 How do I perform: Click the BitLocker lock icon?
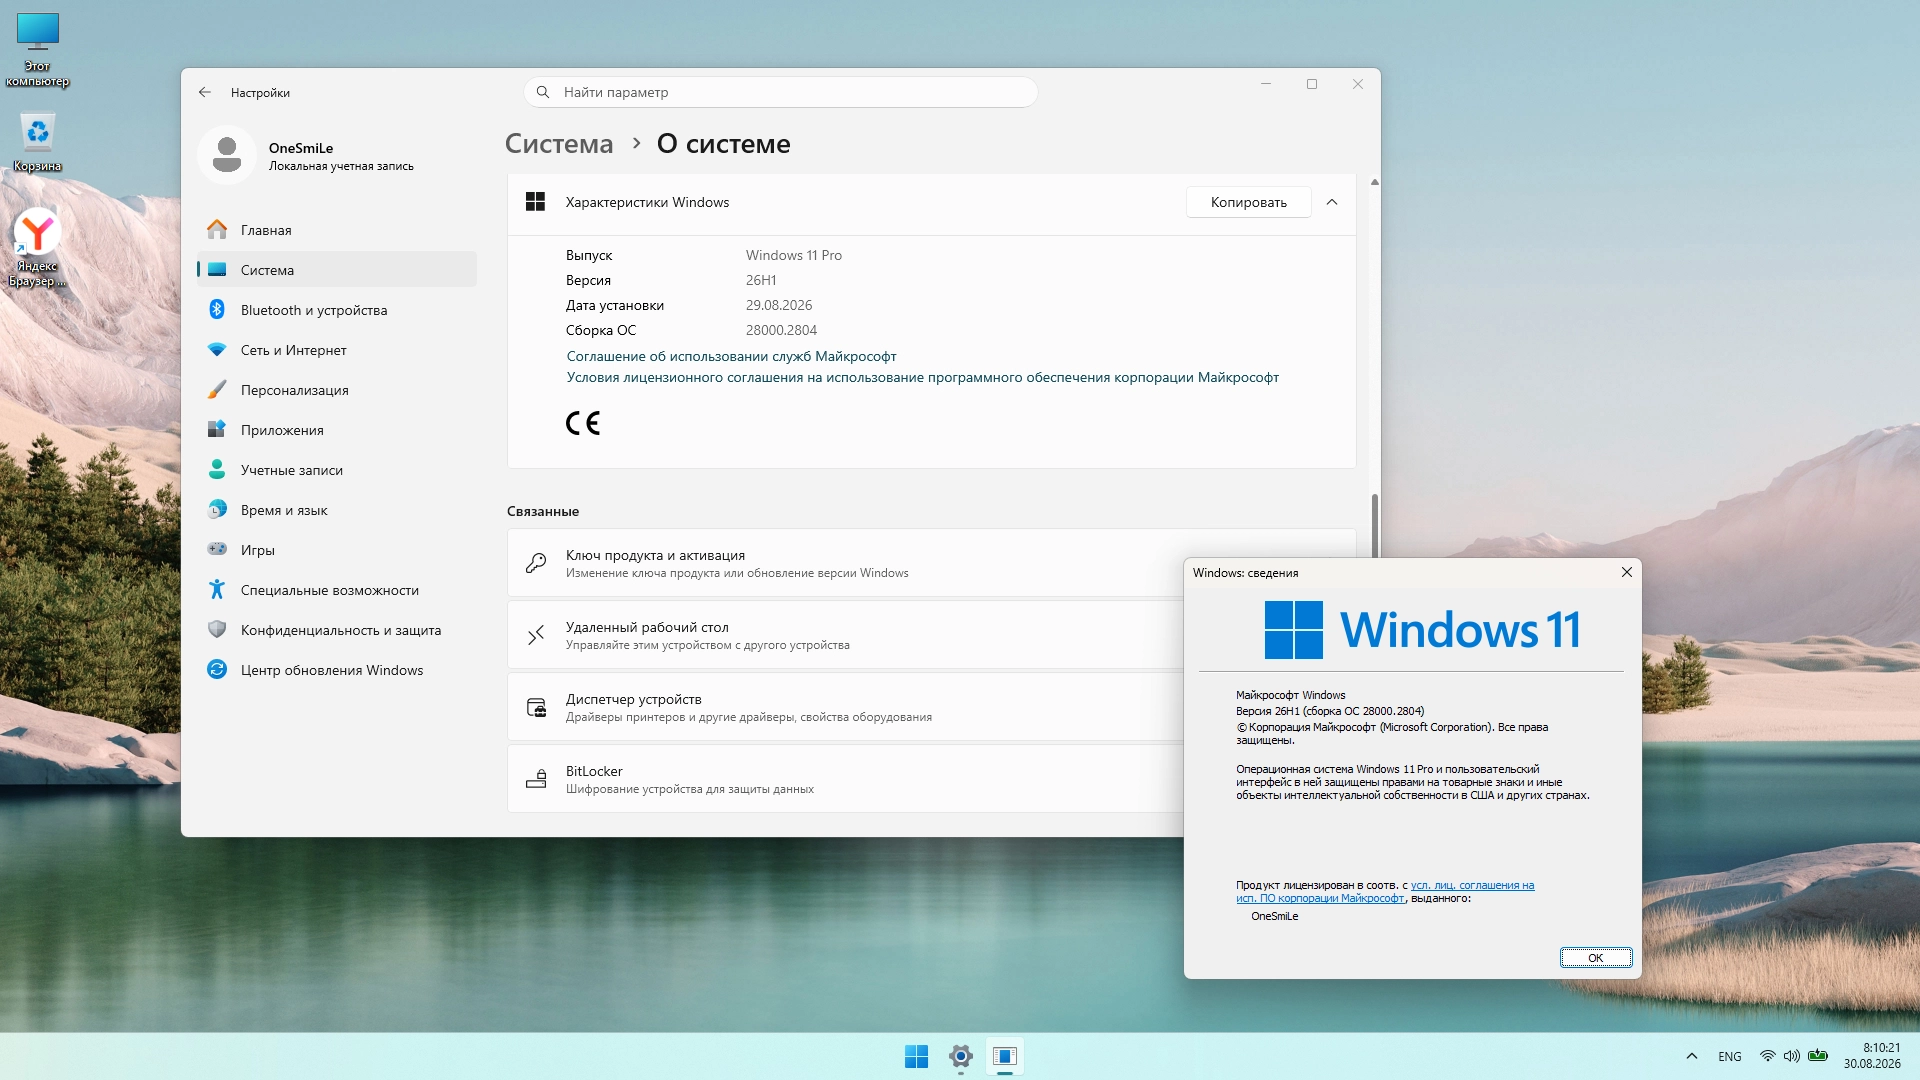click(536, 779)
